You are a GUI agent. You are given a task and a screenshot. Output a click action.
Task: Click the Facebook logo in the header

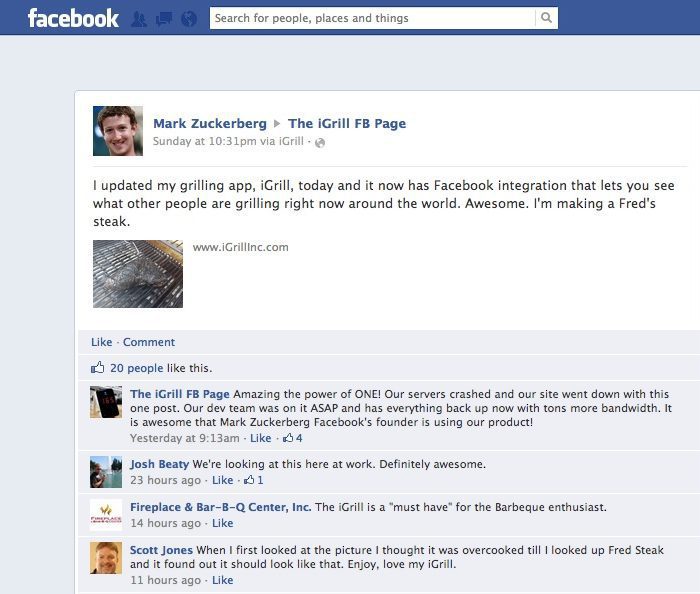click(x=73, y=18)
